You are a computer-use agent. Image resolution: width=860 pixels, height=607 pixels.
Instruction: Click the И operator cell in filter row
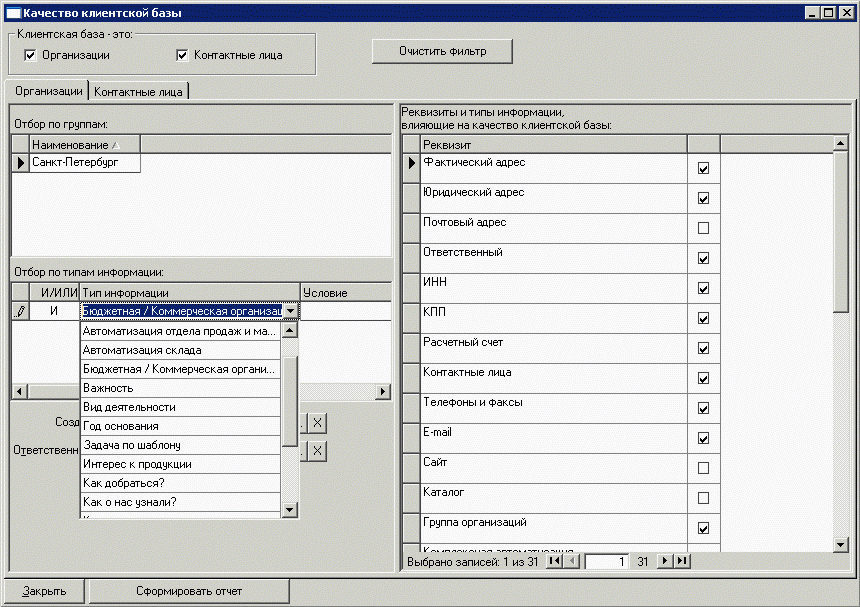tap(54, 311)
